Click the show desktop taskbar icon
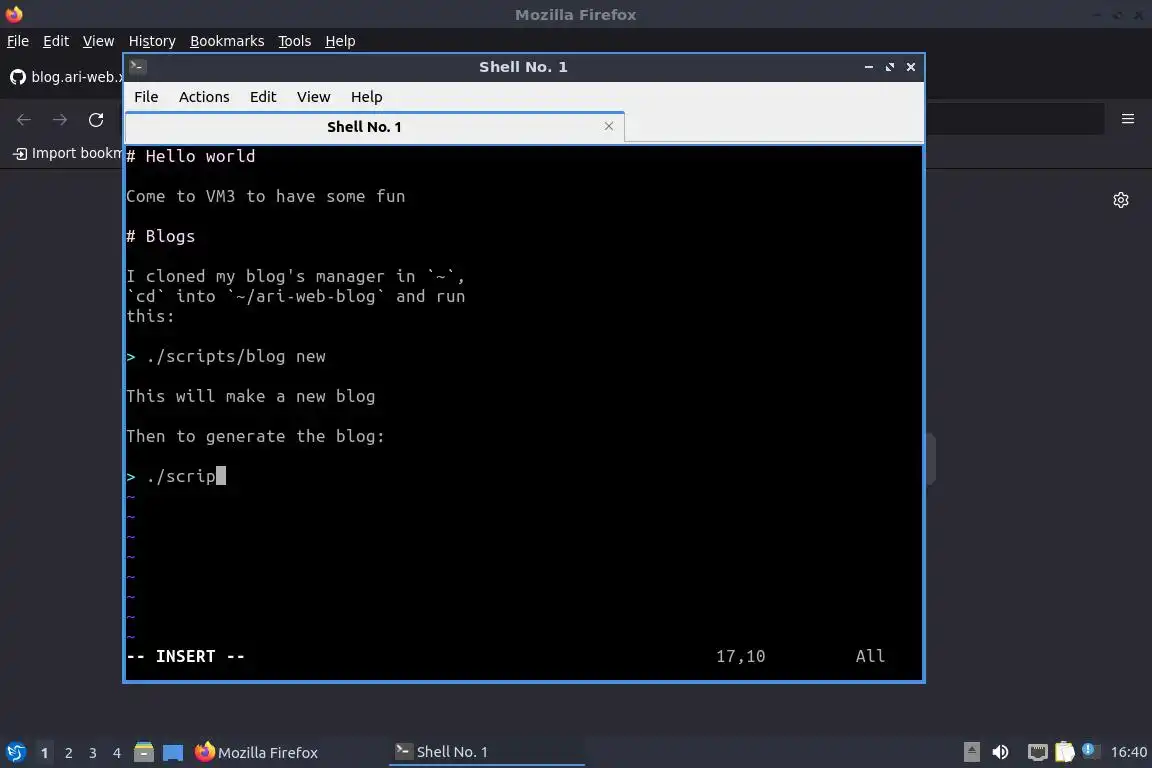This screenshot has width=1152, height=768. coord(173,753)
